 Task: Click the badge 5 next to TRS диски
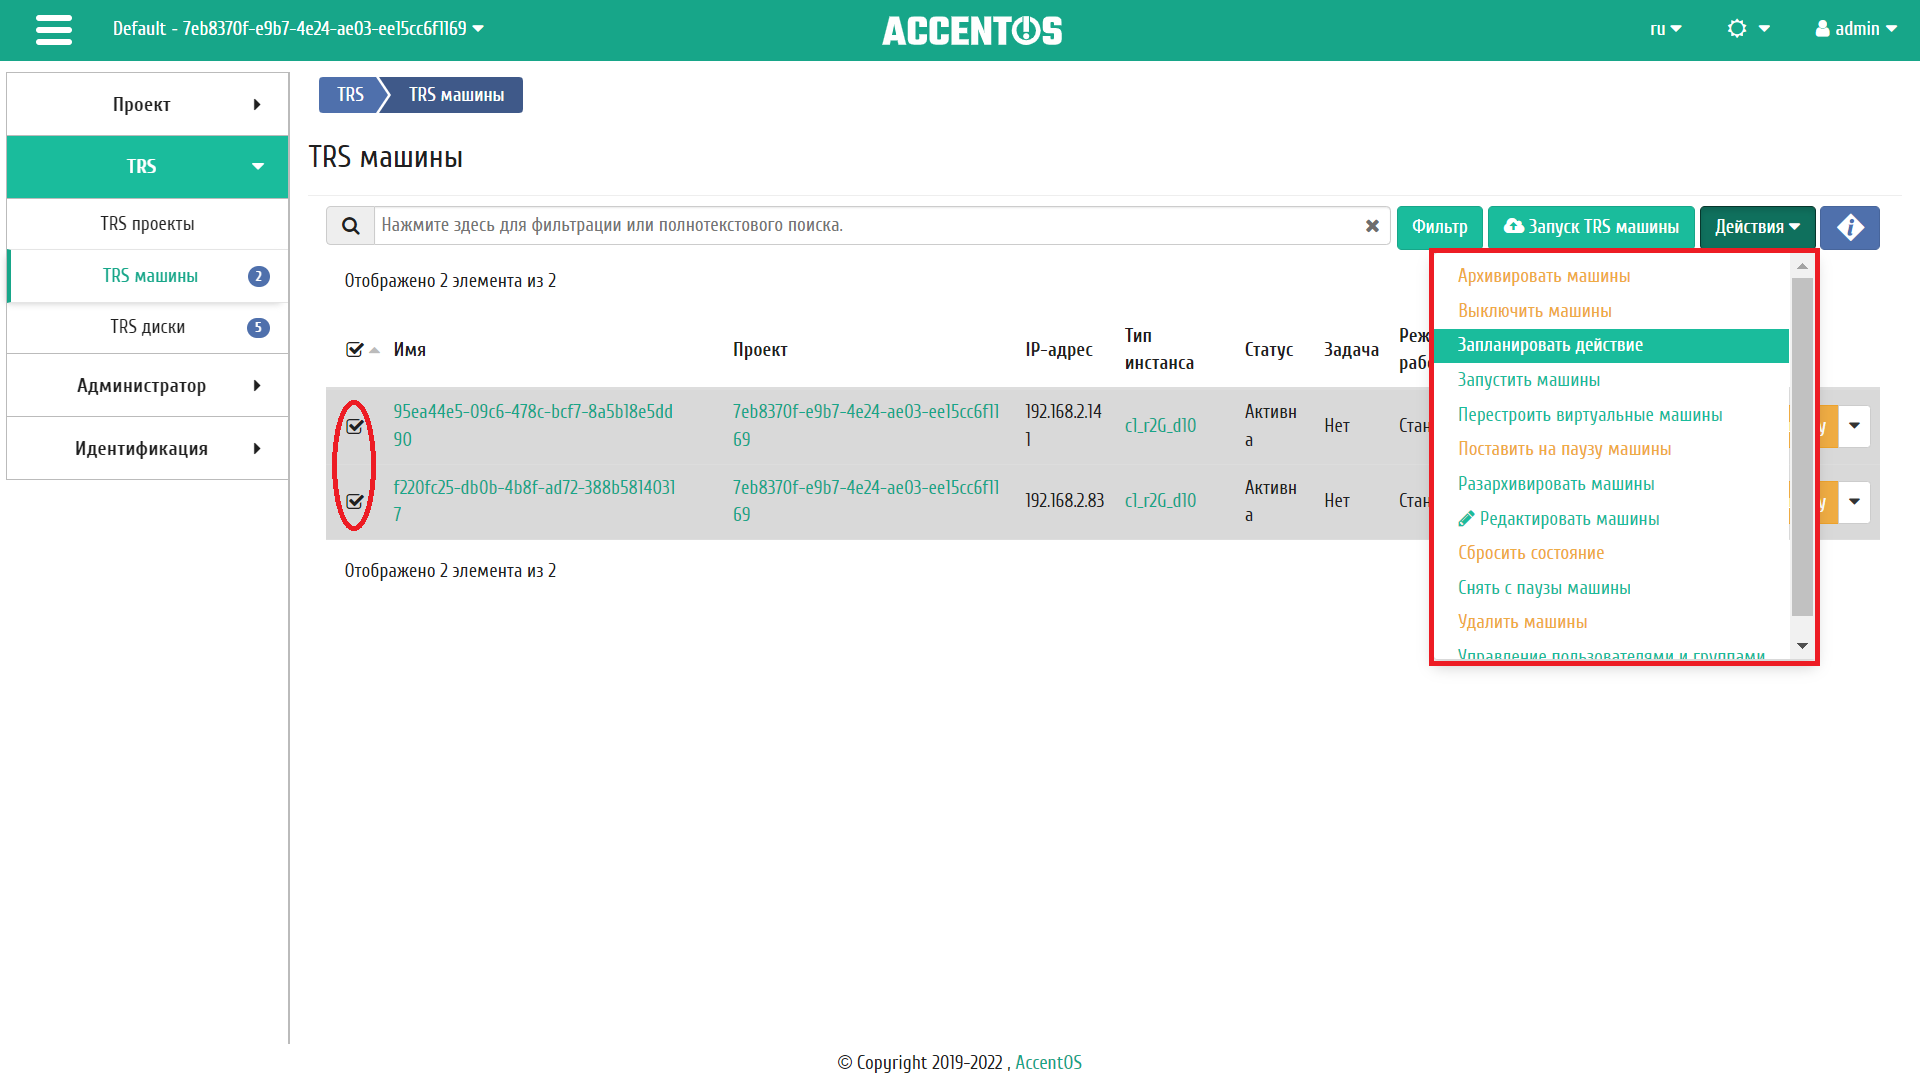click(x=258, y=327)
